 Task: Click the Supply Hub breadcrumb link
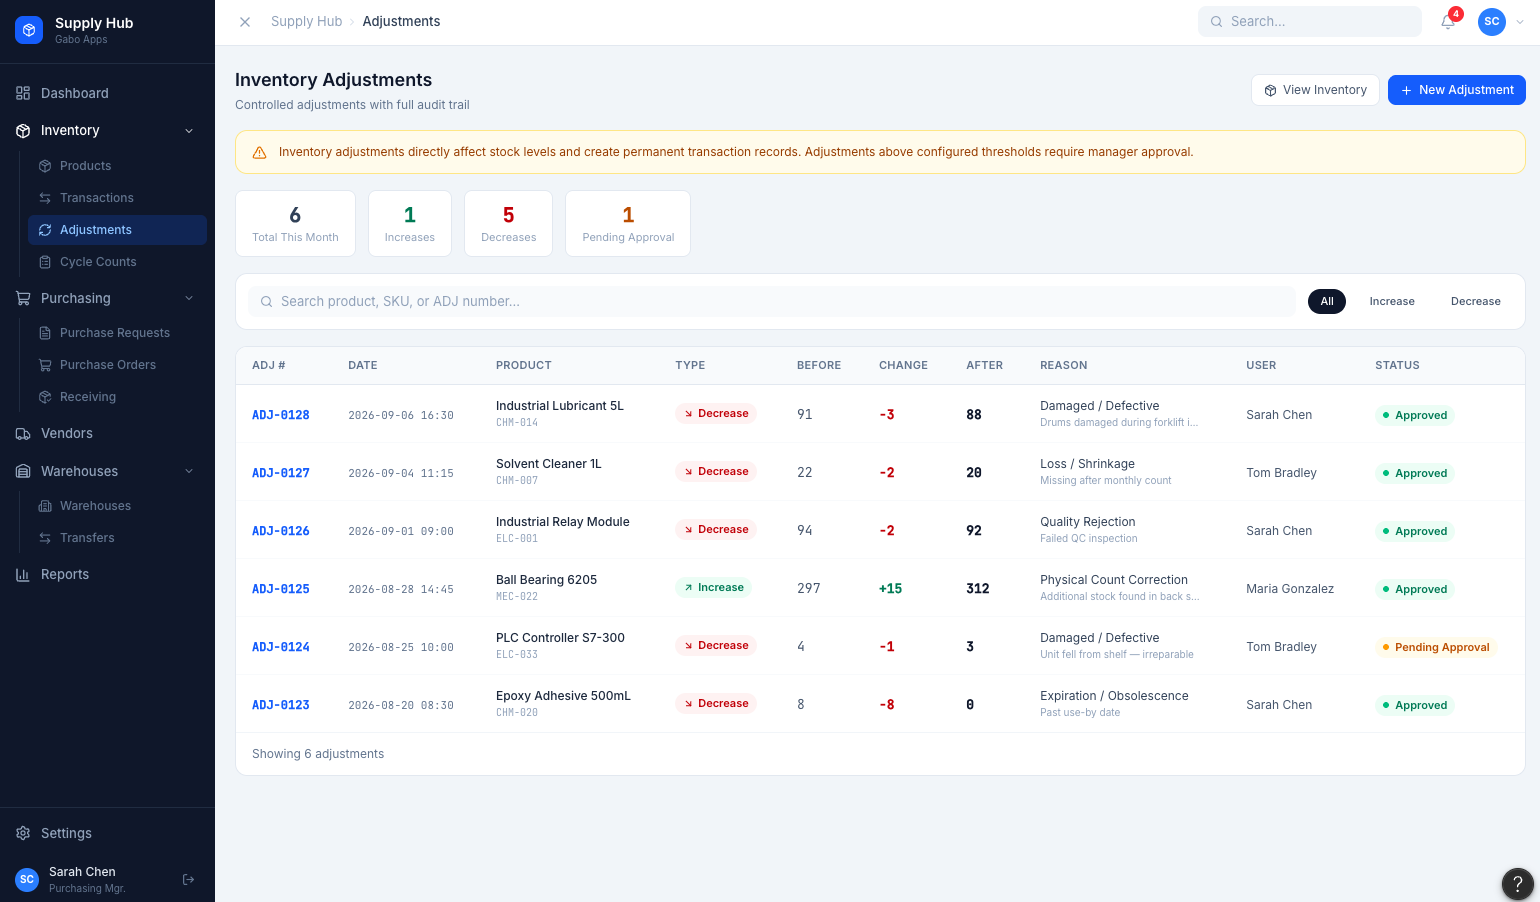tap(306, 21)
